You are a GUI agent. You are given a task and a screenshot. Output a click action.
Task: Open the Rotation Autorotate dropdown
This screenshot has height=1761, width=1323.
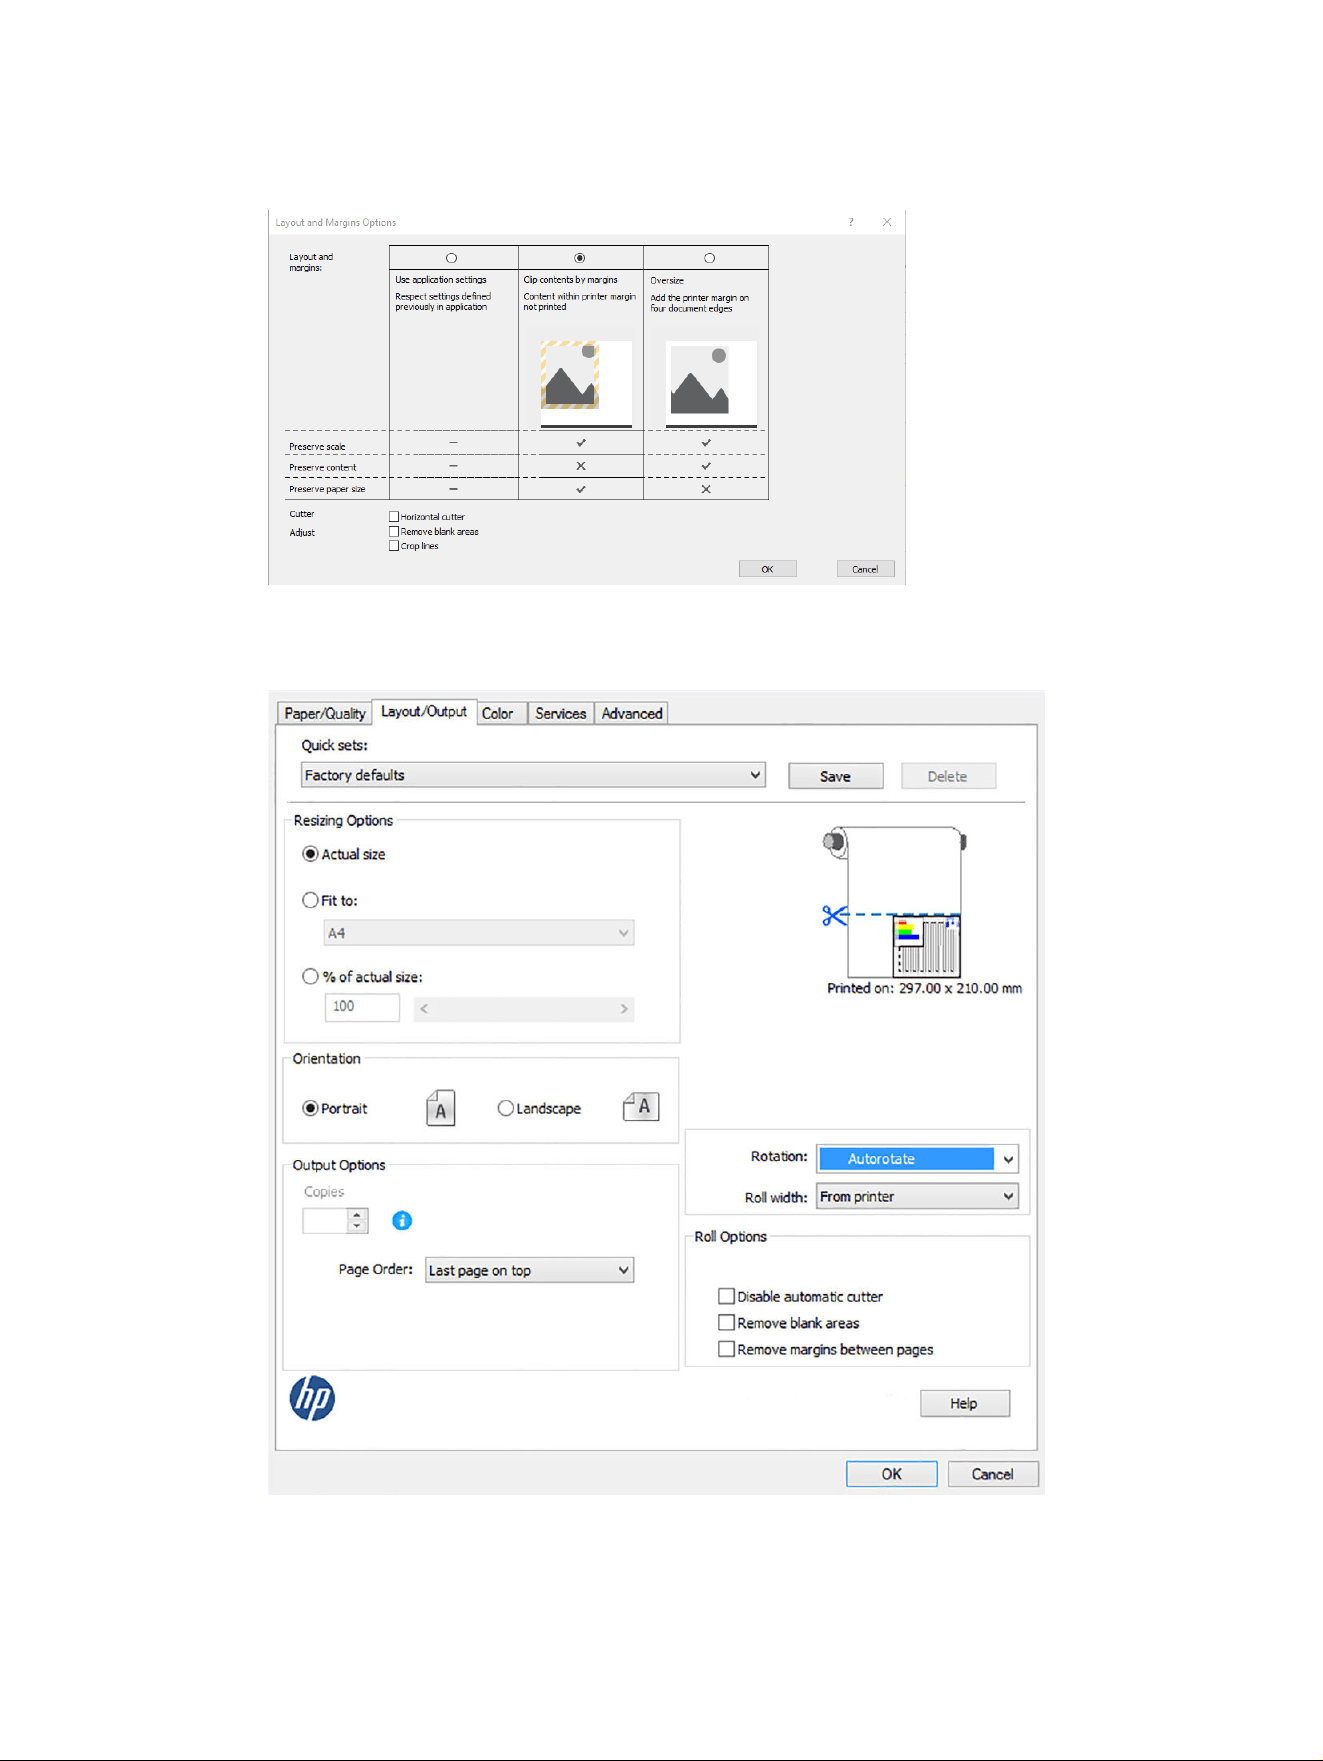917,1159
